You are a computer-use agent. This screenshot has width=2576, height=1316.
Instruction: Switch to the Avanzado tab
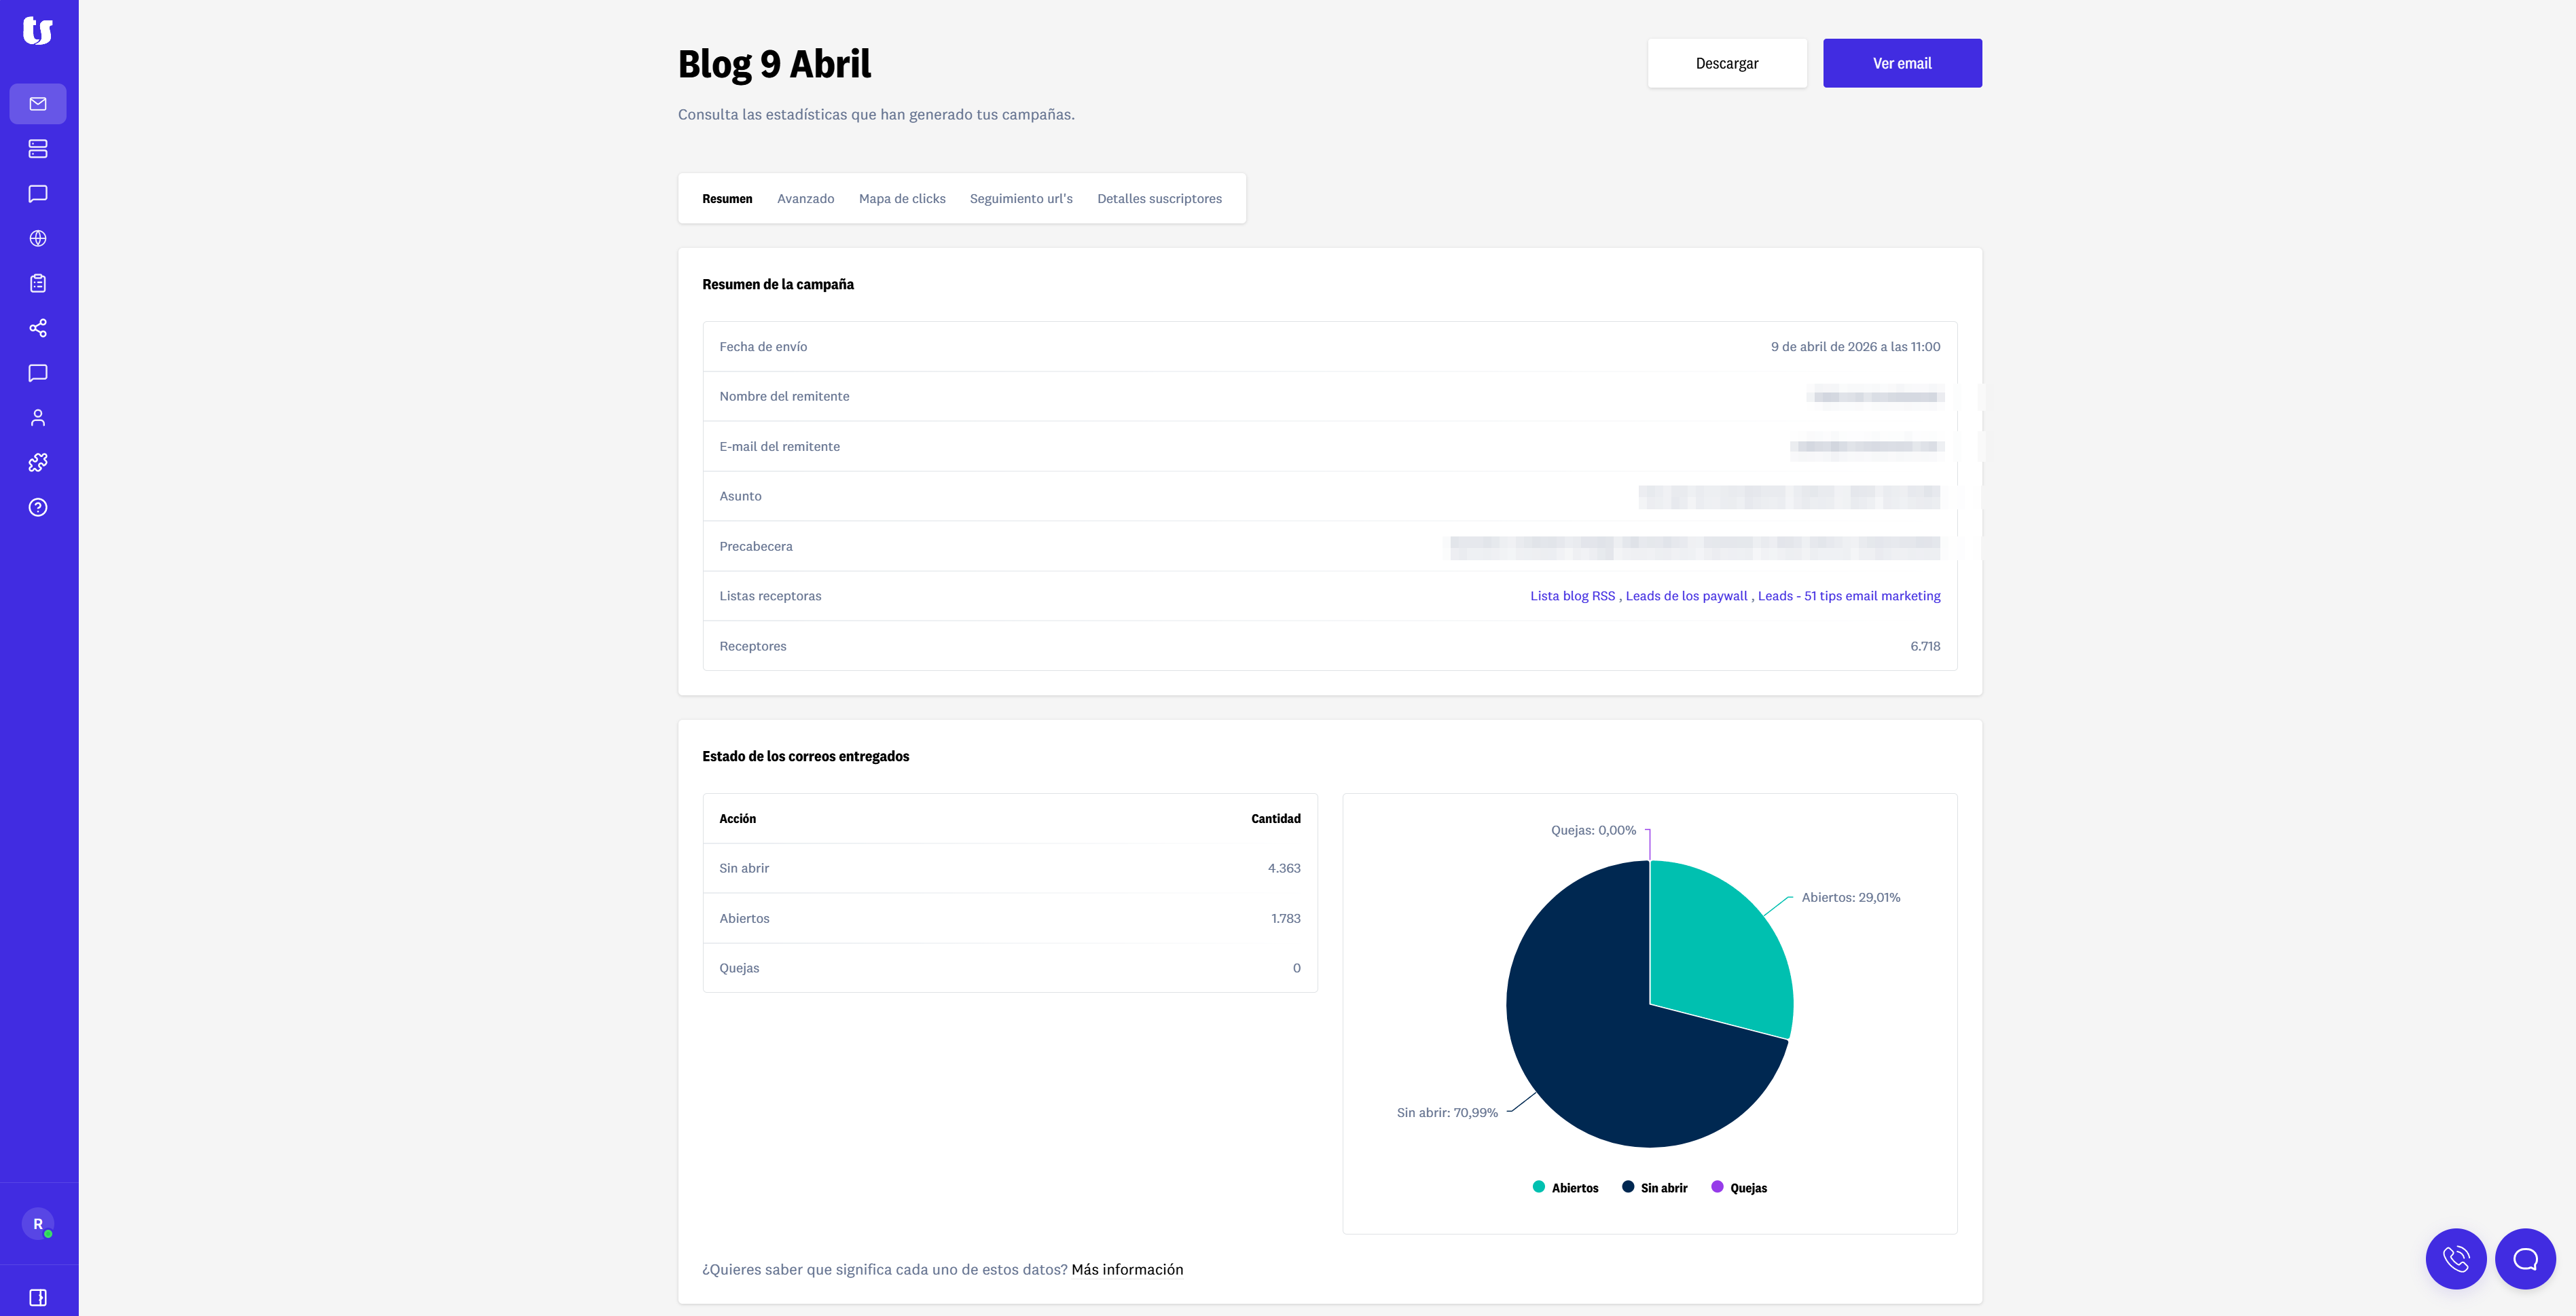[805, 199]
